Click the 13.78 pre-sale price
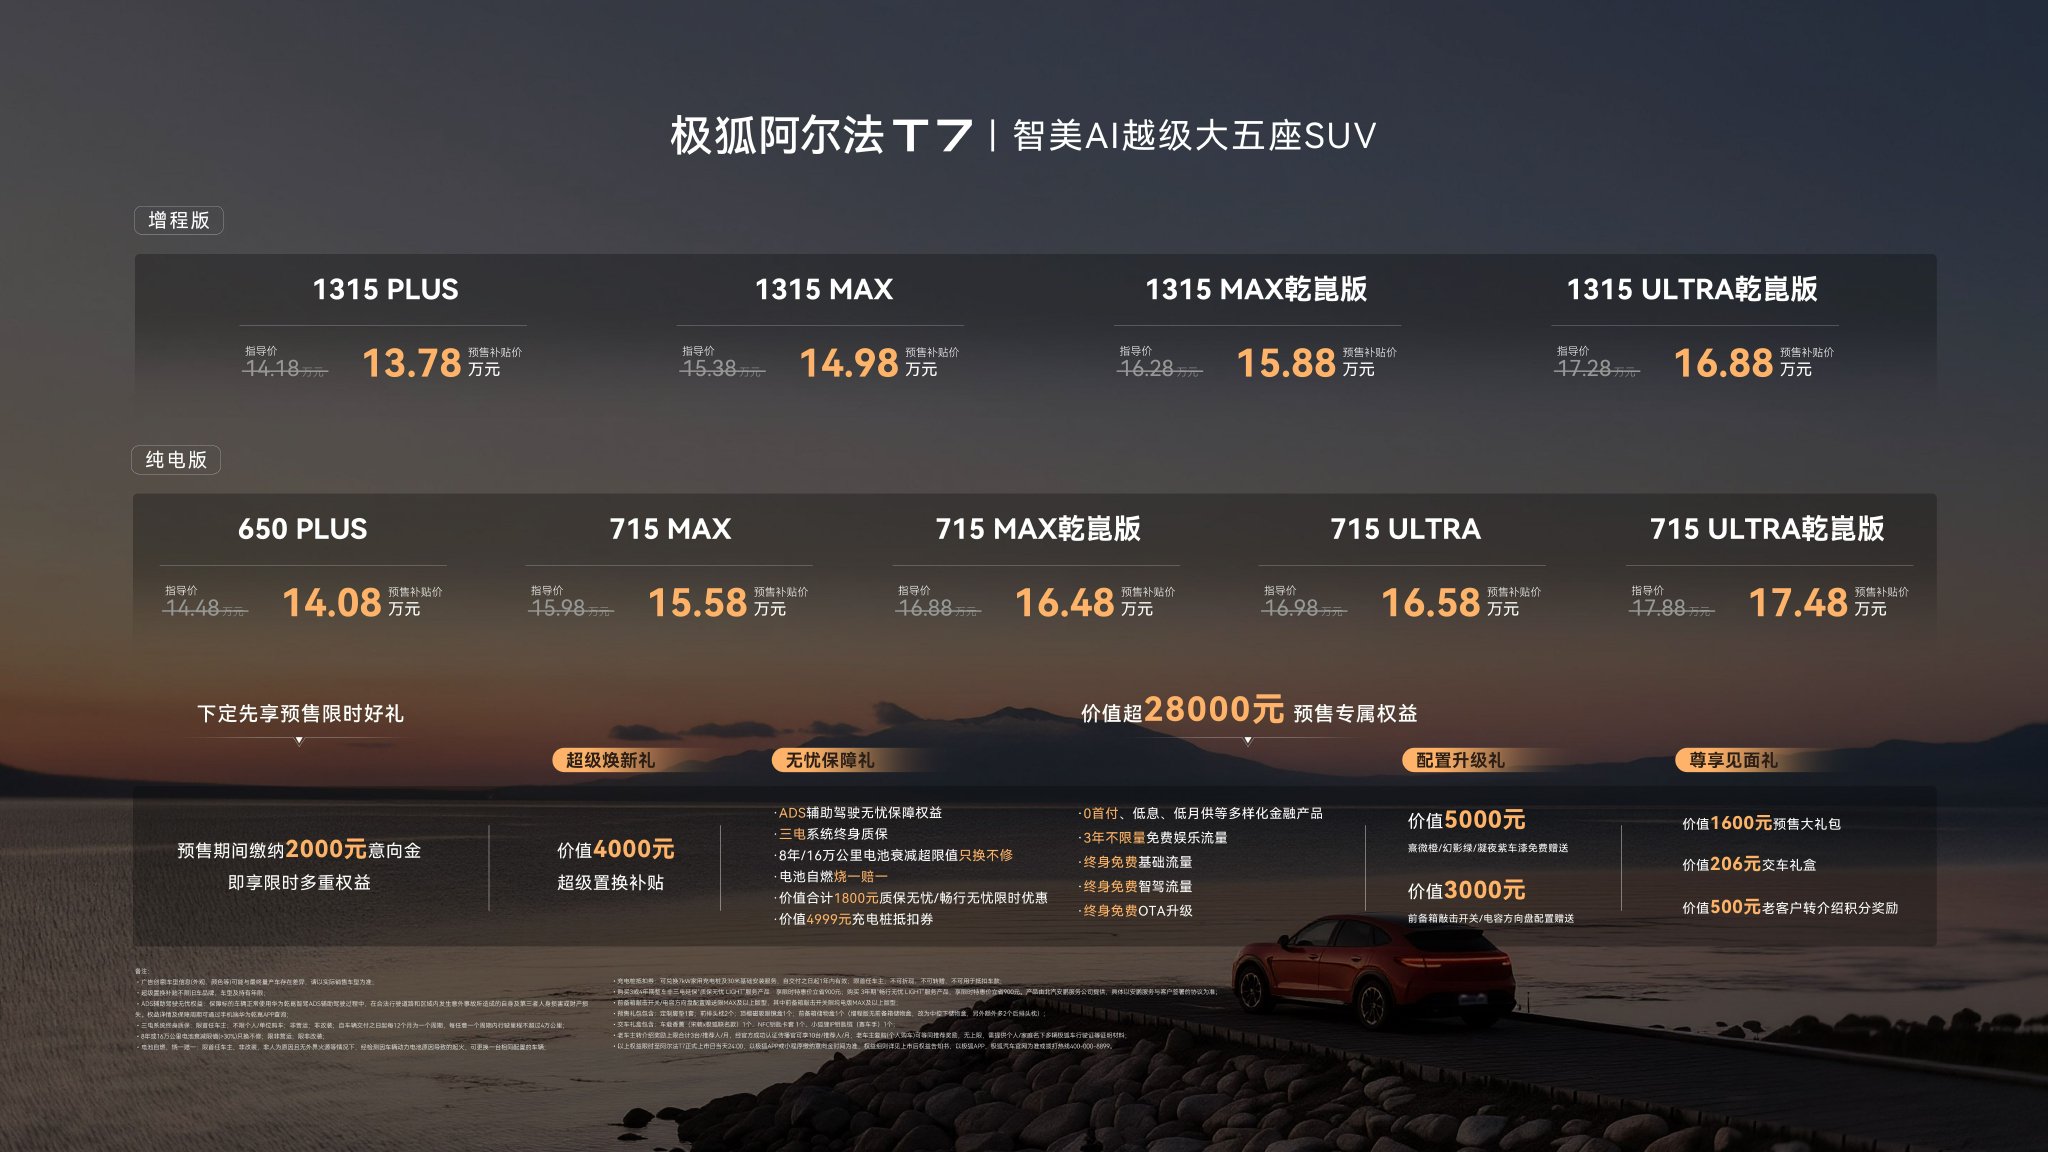 411,363
